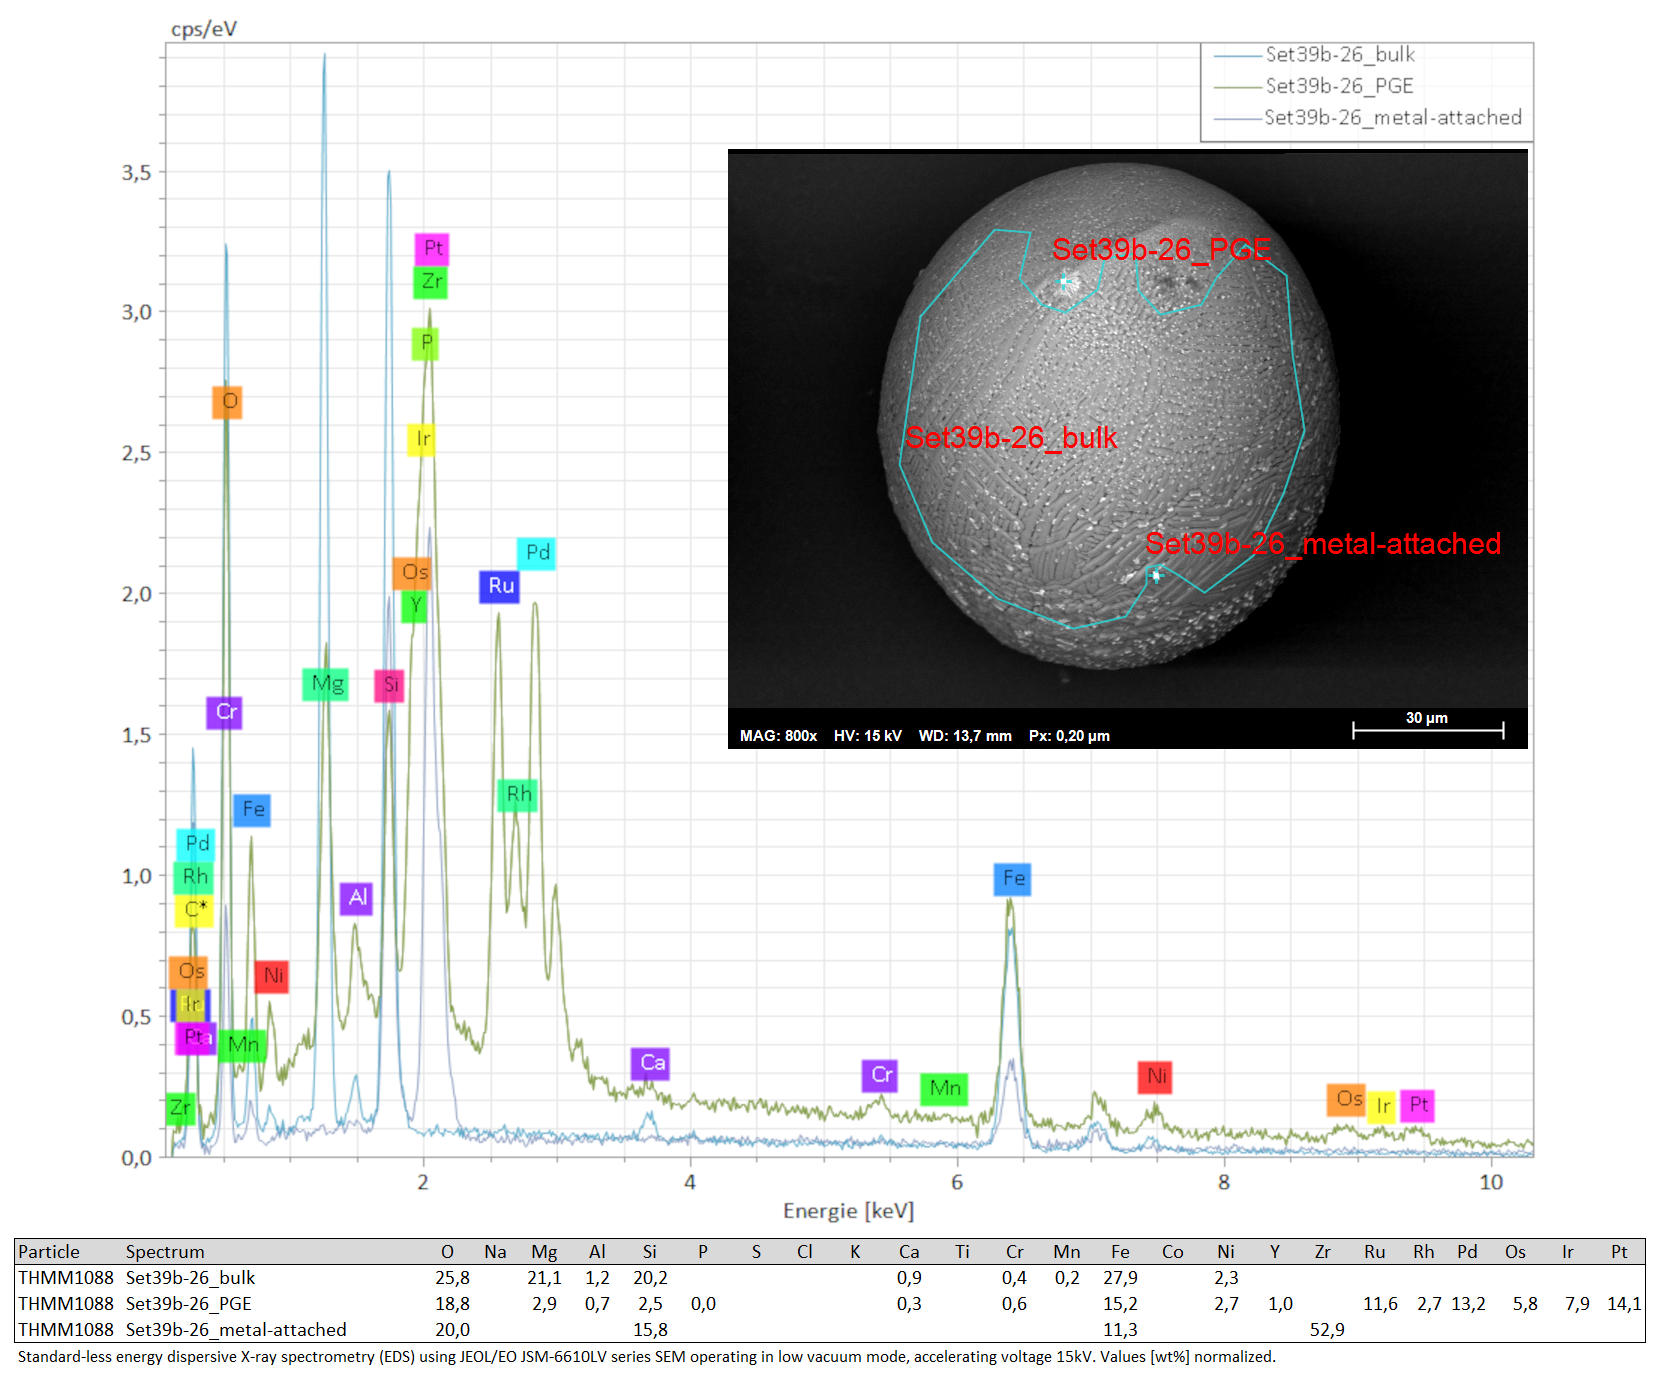The height and width of the screenshot is (1380, 1661).
Task: Click the Mg value 21,1 in the bulk row
Action: [x=544, y=1278]
